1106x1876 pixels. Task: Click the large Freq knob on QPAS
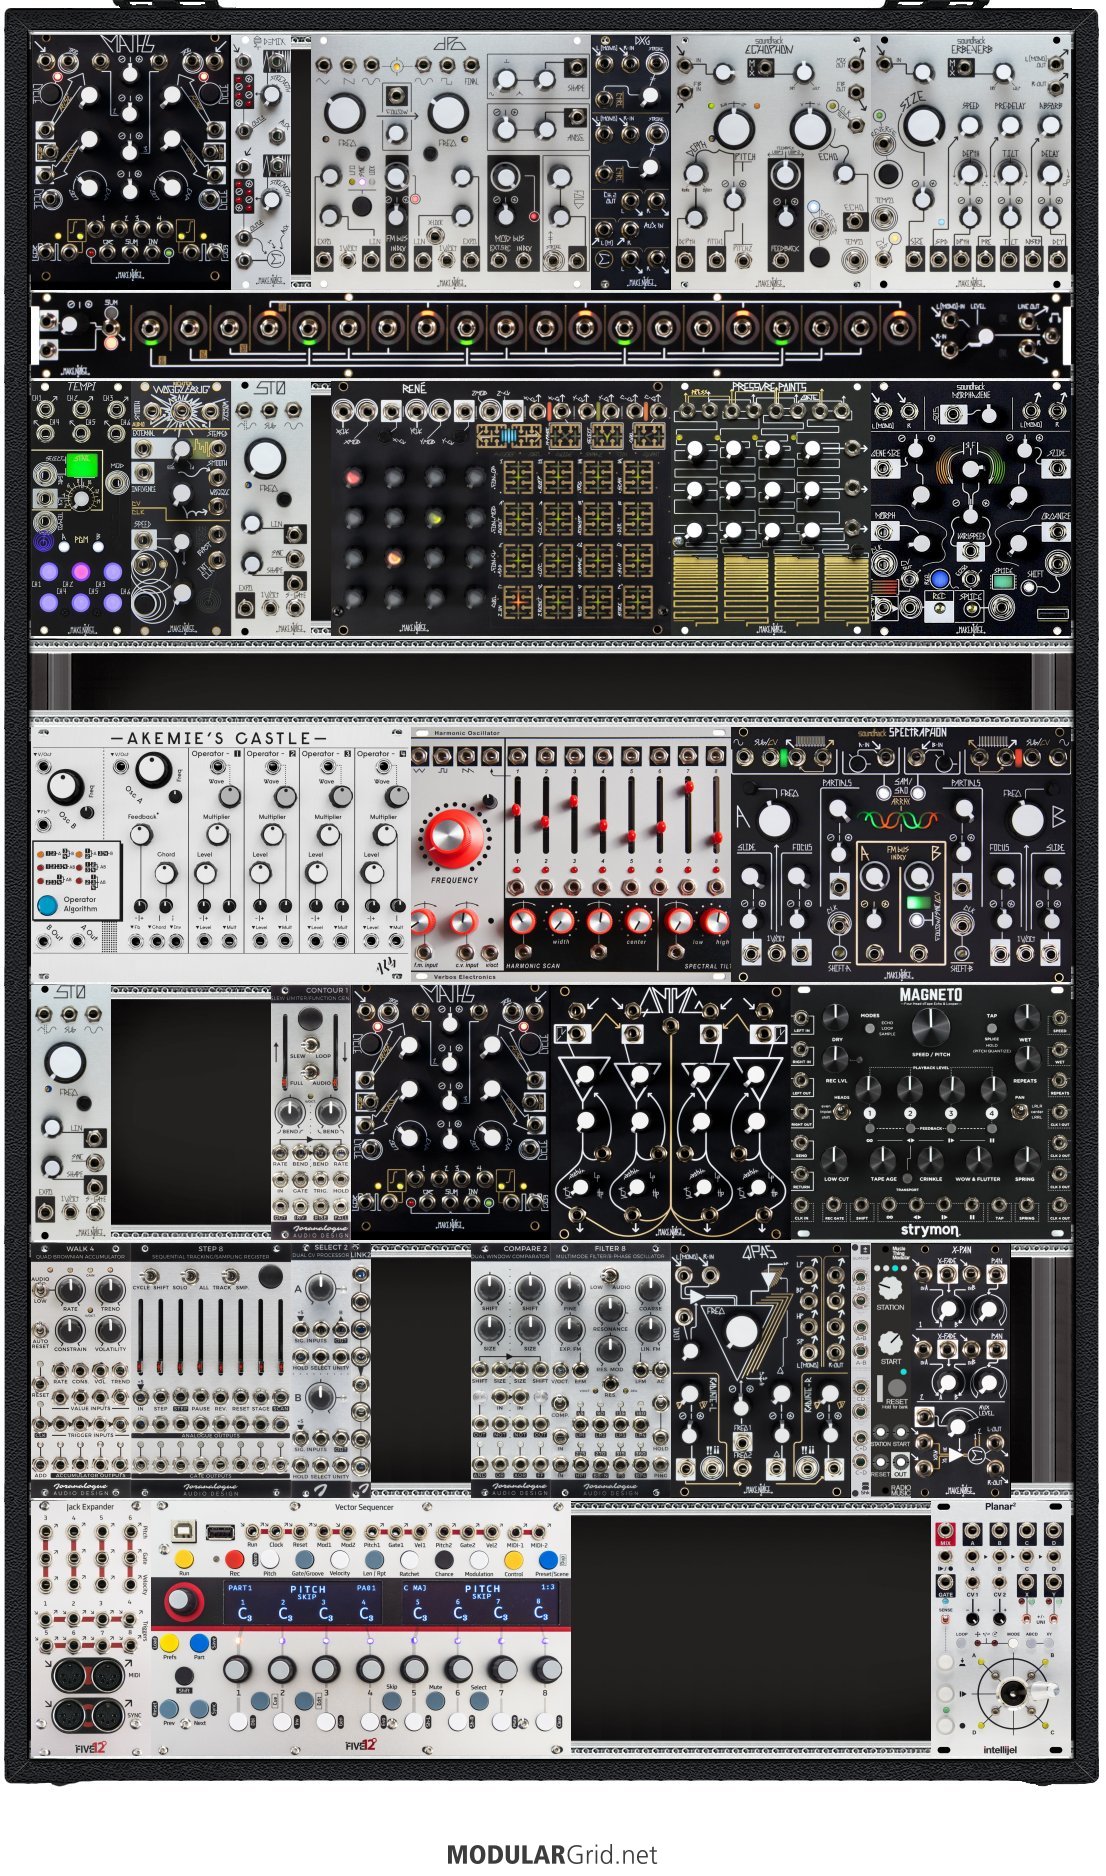point(741,1331)
